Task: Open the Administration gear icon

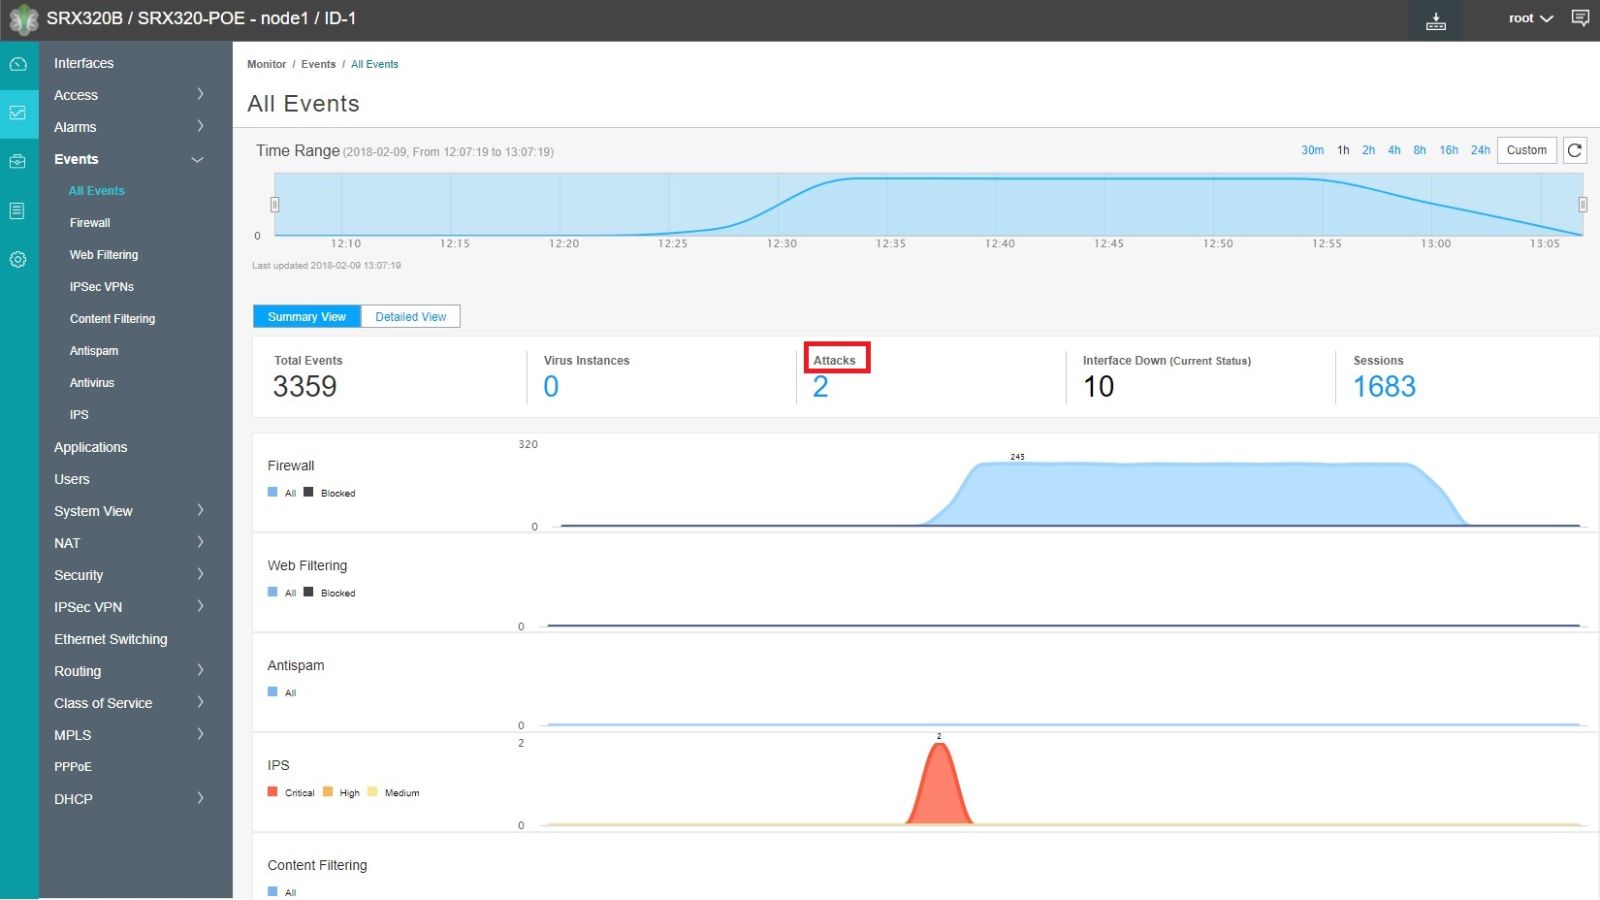Action: [x=18, y=259]
